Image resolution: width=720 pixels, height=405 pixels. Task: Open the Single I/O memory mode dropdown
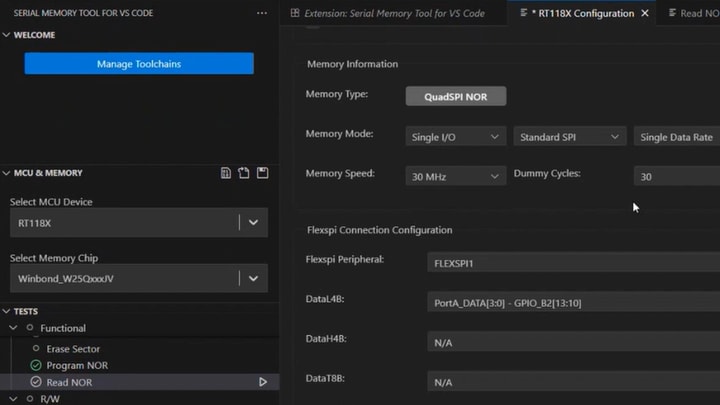point(455,137)
